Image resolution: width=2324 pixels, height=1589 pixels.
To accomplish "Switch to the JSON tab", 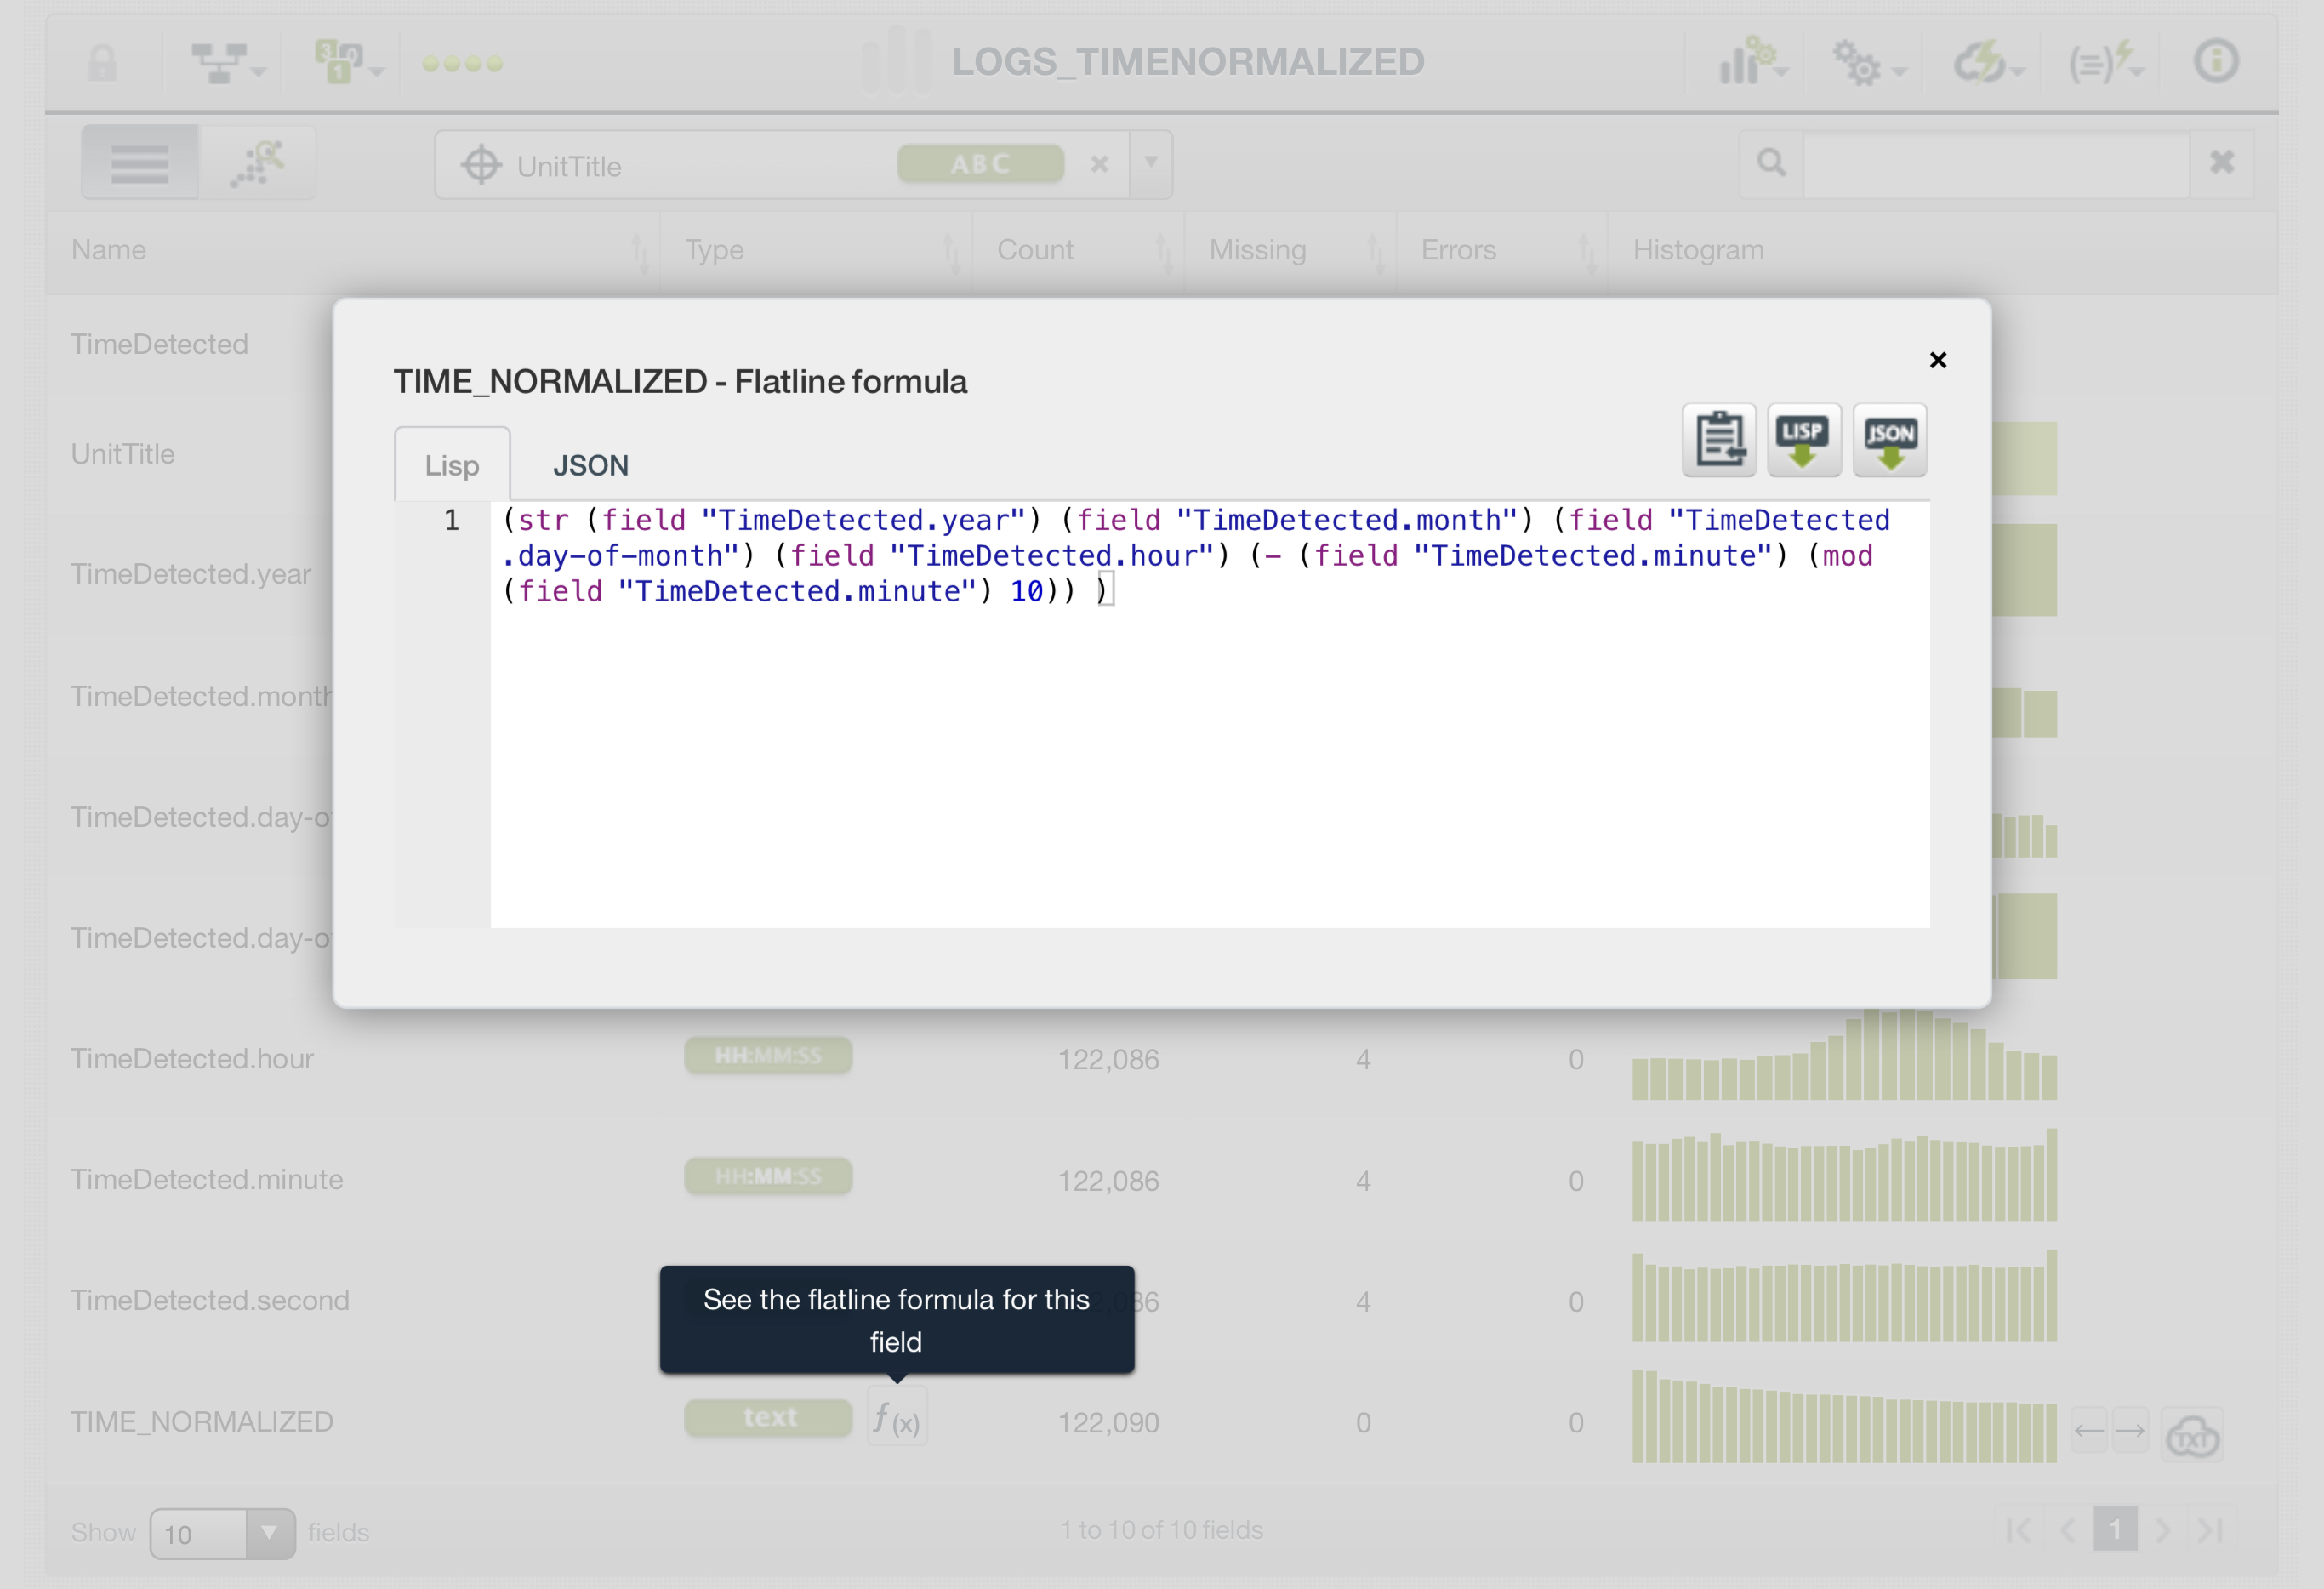I will [x=590, y=466].
